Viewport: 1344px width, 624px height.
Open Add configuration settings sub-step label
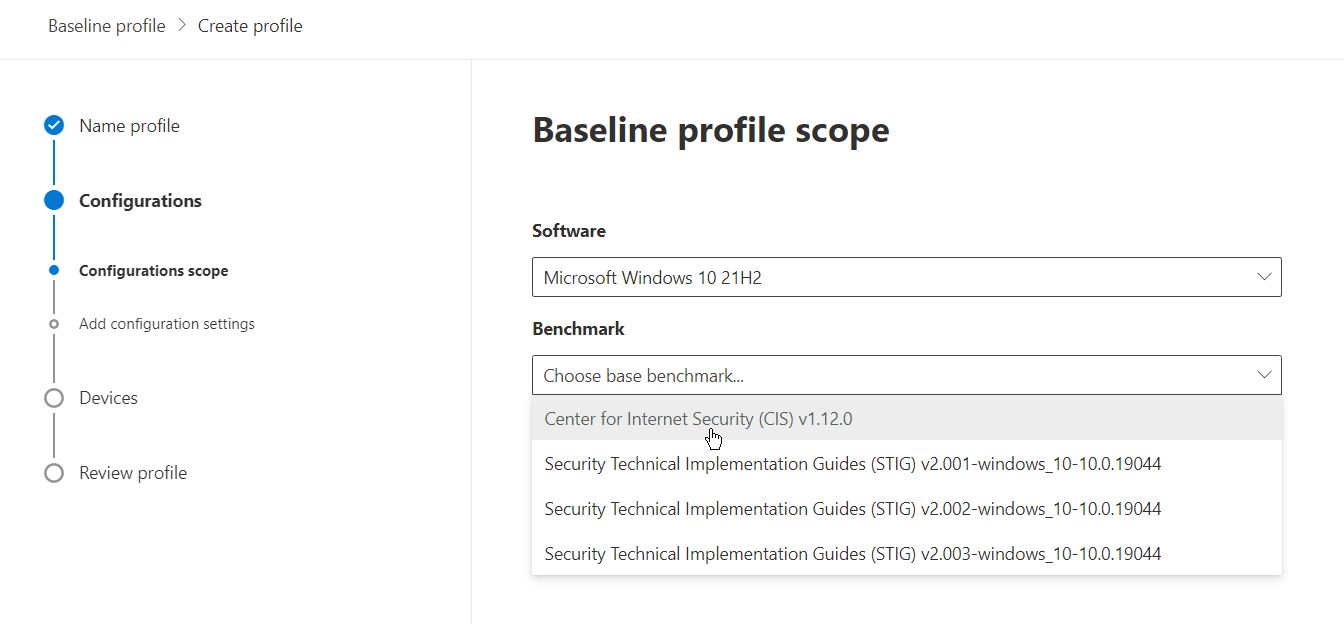(x=166, y=324)
